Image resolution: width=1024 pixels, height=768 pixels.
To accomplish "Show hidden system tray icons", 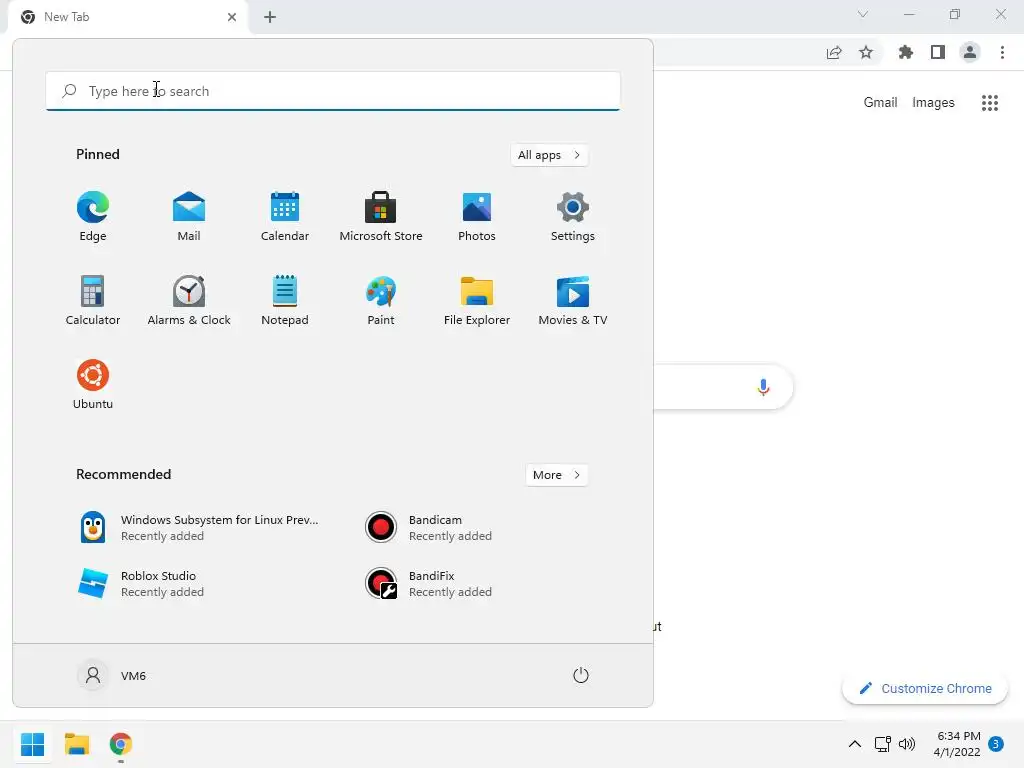I will click(854, 744).
